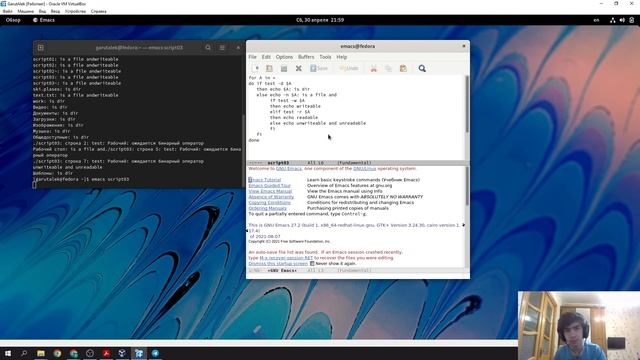Click the New File icon in Emacs toolbar
The width and height of the screenshot is (640, 360).
pyautogui.click(x=256, y=68)
